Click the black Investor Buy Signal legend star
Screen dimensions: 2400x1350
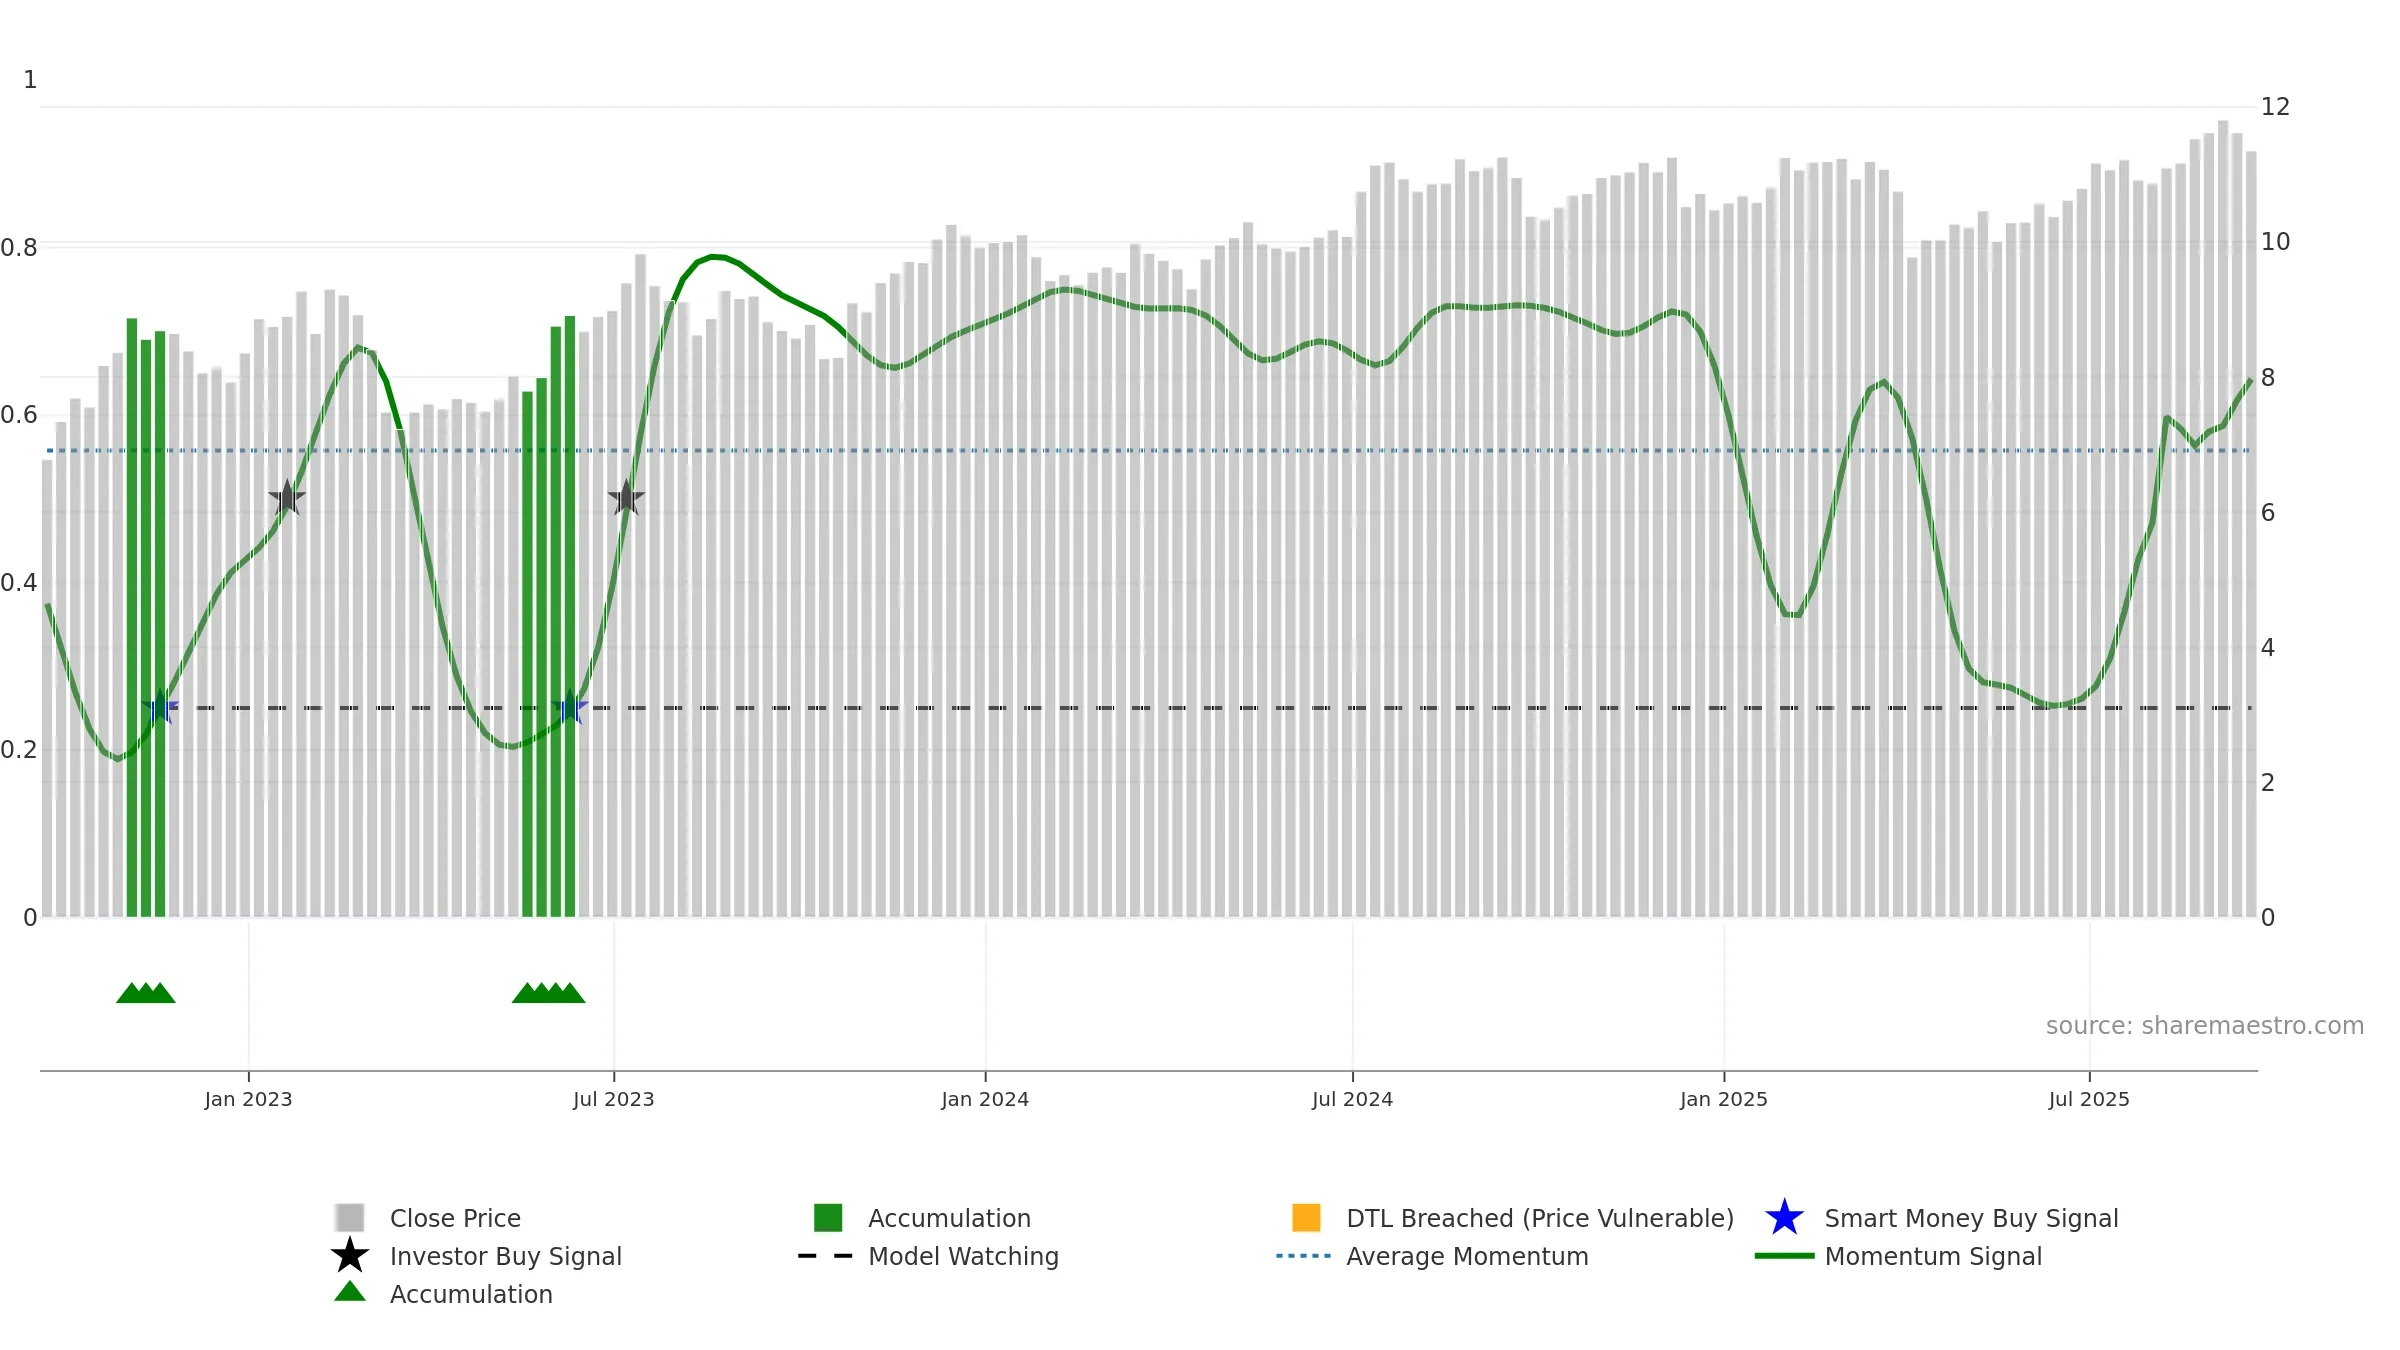point(350,1256)
